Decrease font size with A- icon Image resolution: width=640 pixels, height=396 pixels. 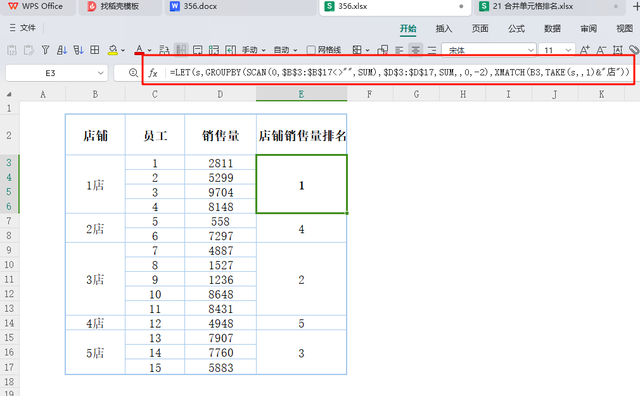(601, 50)
